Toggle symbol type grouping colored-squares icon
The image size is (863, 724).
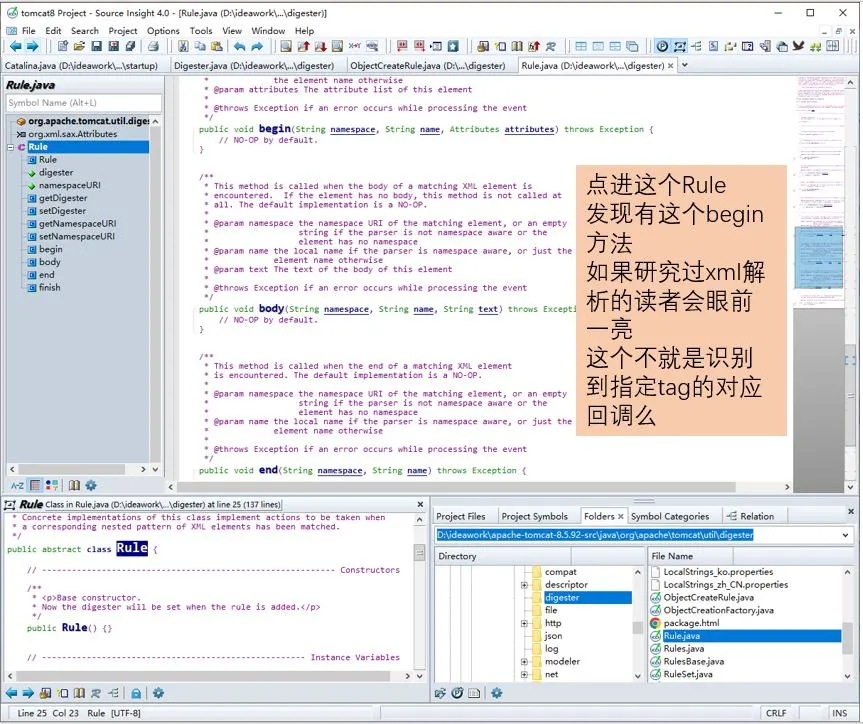52,485
